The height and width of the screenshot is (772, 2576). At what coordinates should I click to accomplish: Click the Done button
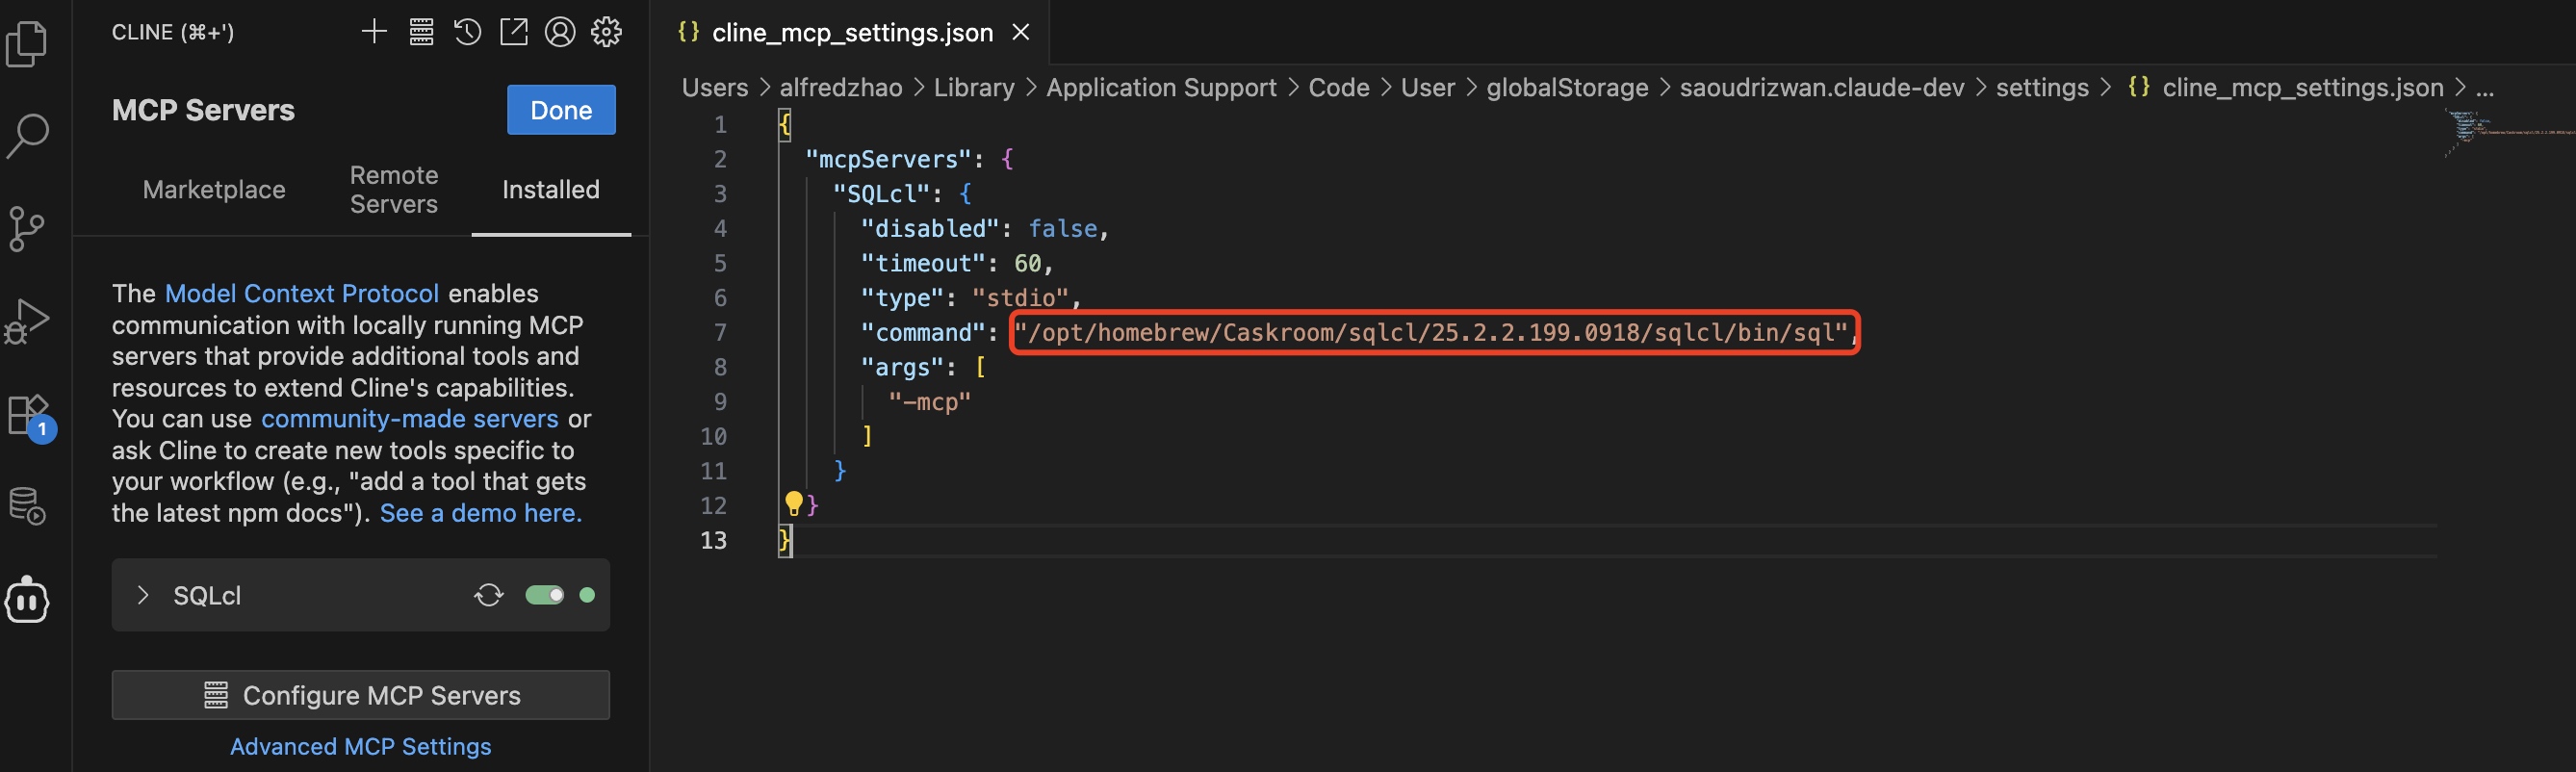[x=560, y=110]
